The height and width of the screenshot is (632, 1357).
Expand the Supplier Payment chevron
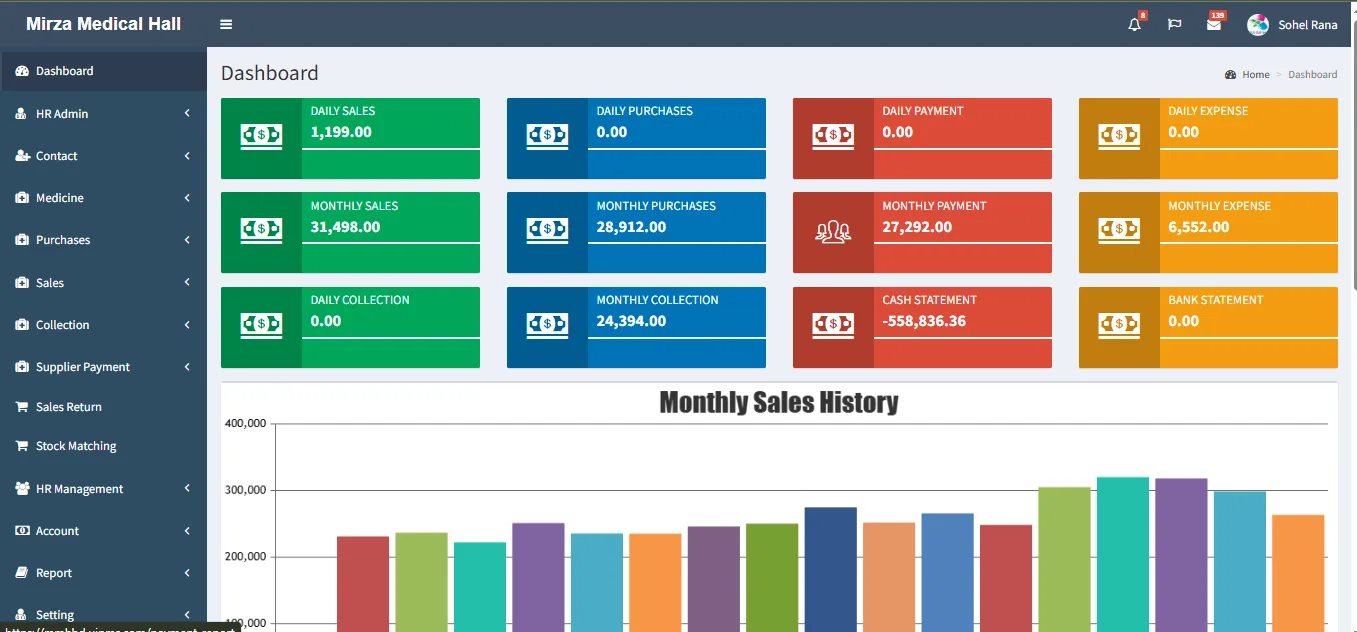pyautogui.click(x=187, y=367)
